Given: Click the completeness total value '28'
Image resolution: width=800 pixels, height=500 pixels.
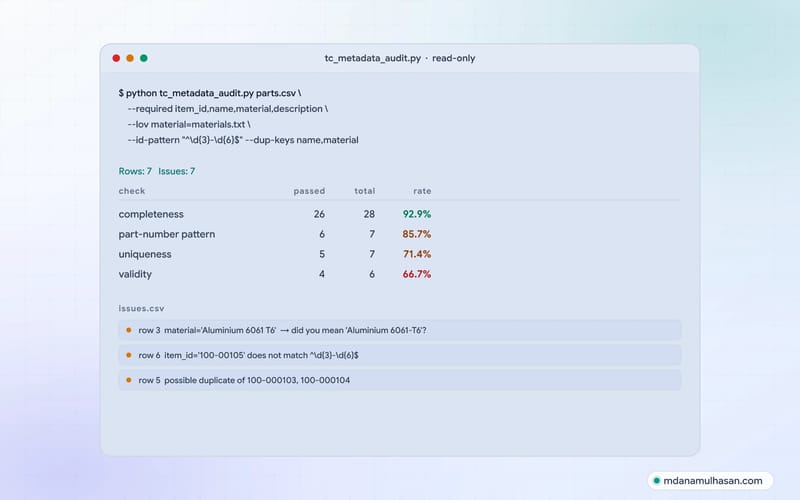Looking at the screenshot, I should pyautogui.click(x=369, y=214).
